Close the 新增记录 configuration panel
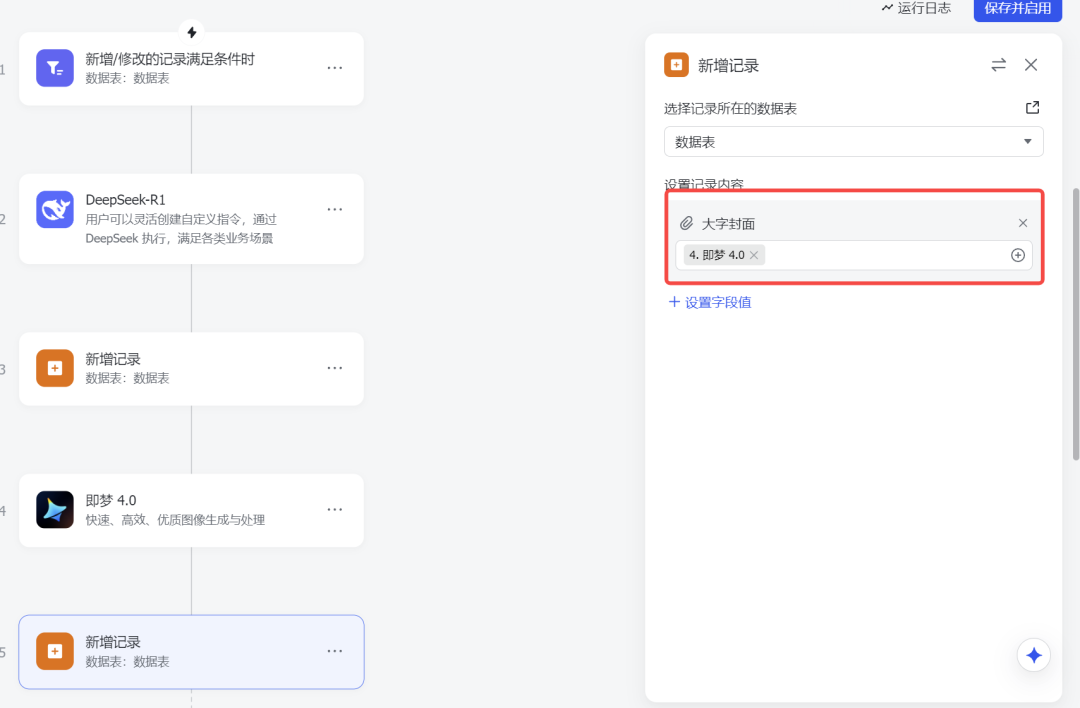Screen dimensions: 1080x708 [x=1031, y=64]
